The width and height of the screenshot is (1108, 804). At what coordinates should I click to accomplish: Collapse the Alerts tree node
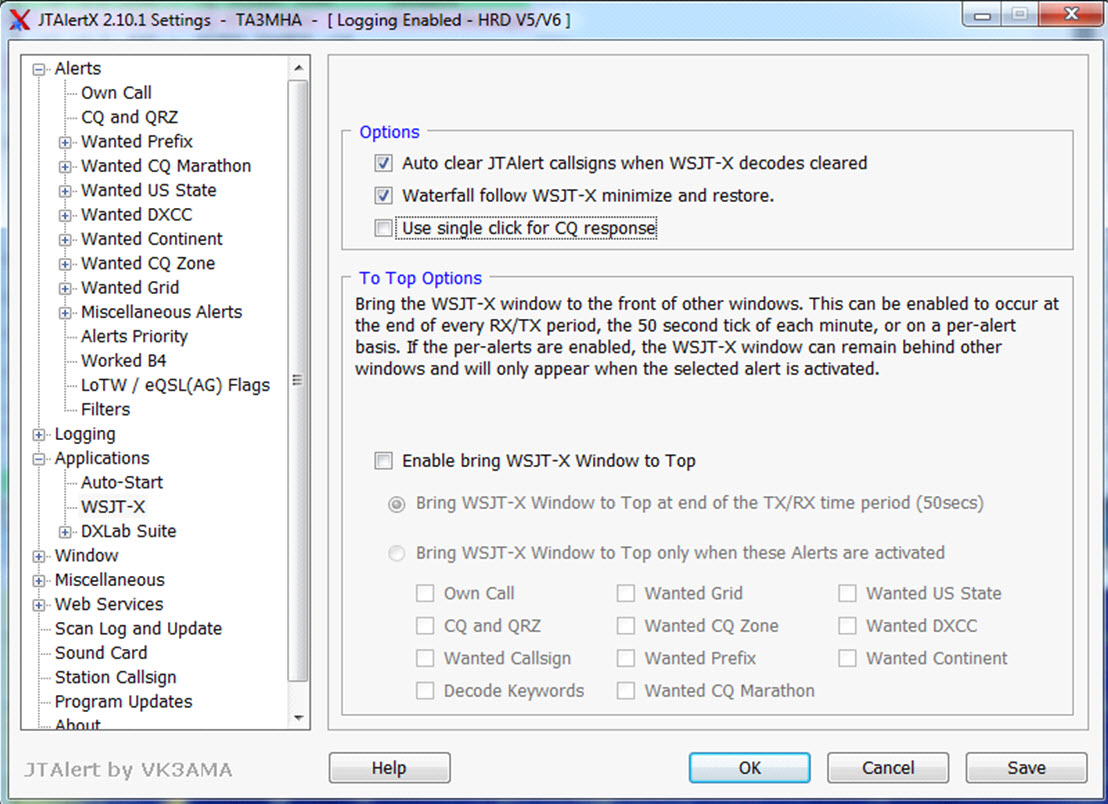[39, 69]
